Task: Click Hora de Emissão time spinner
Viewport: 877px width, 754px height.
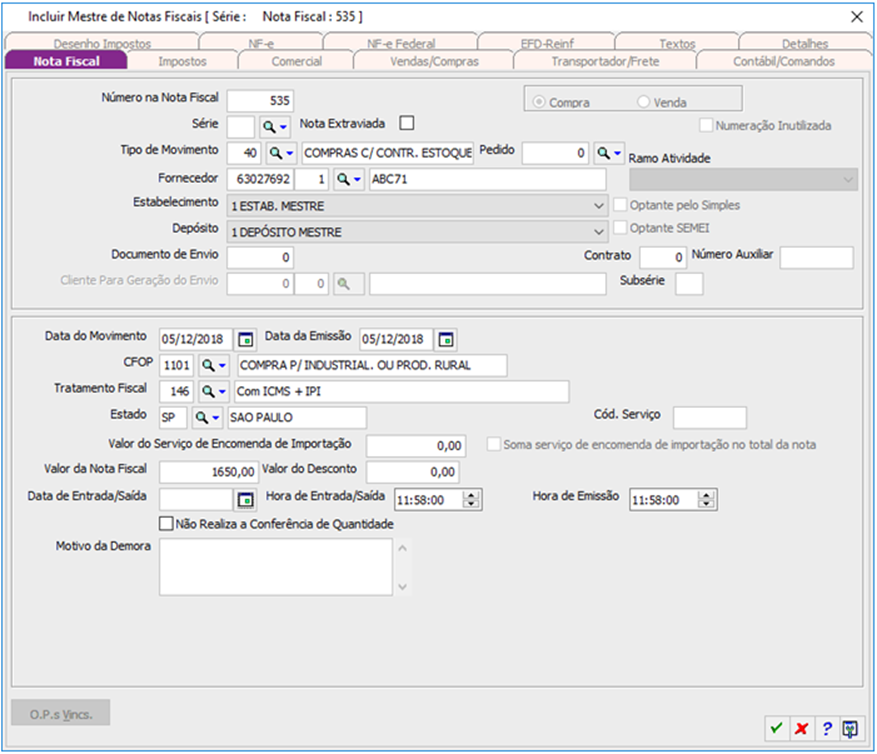Action: (x=706, y=499)
